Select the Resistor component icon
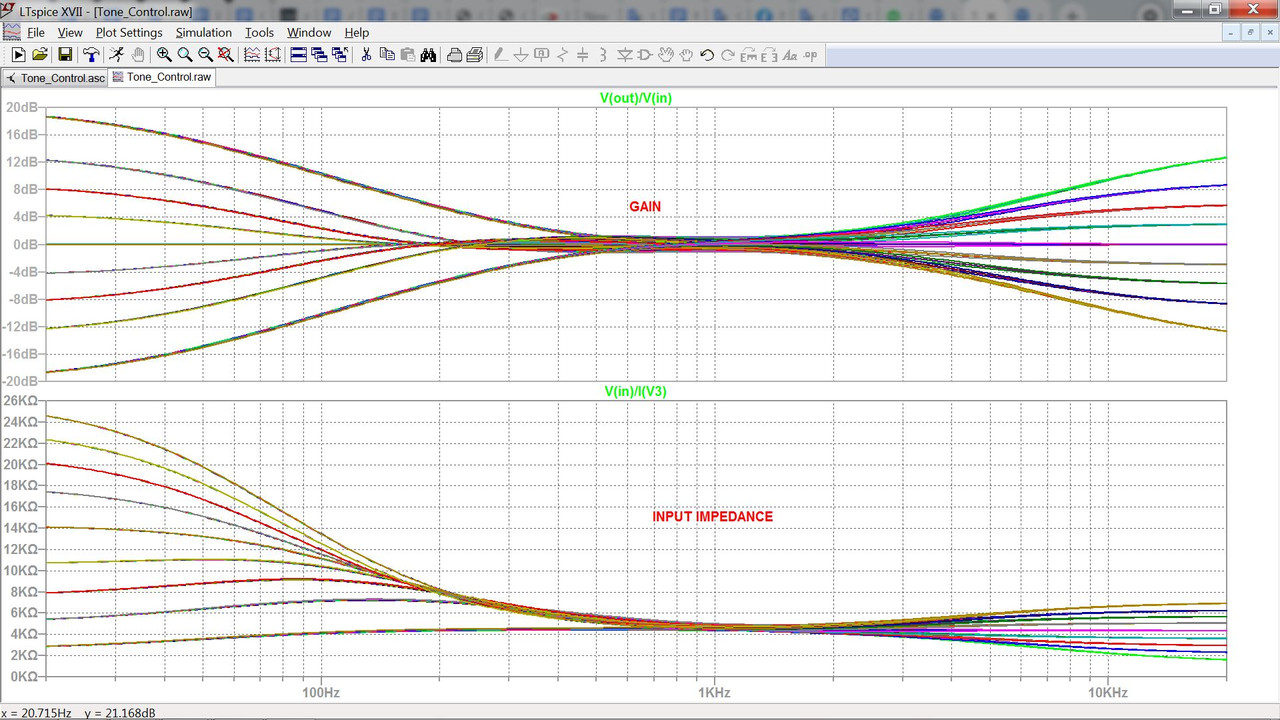This screenshot has width=1280, height=720. 562,55
